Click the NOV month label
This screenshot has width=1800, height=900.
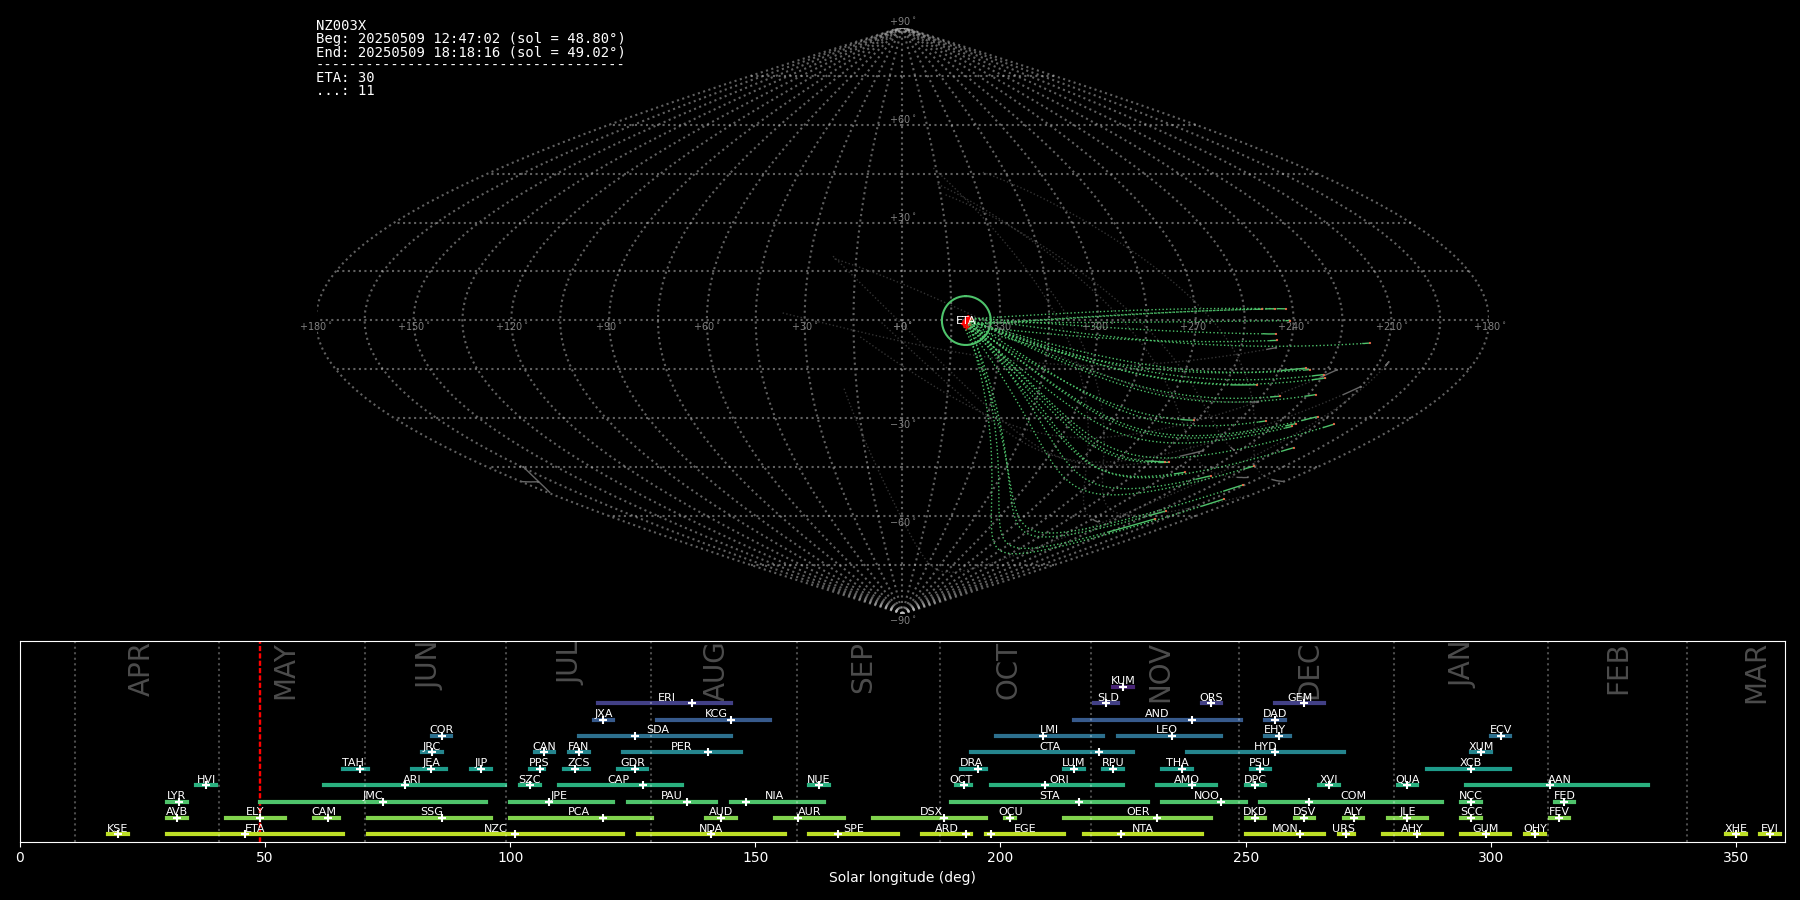[x=1160, y=674]
